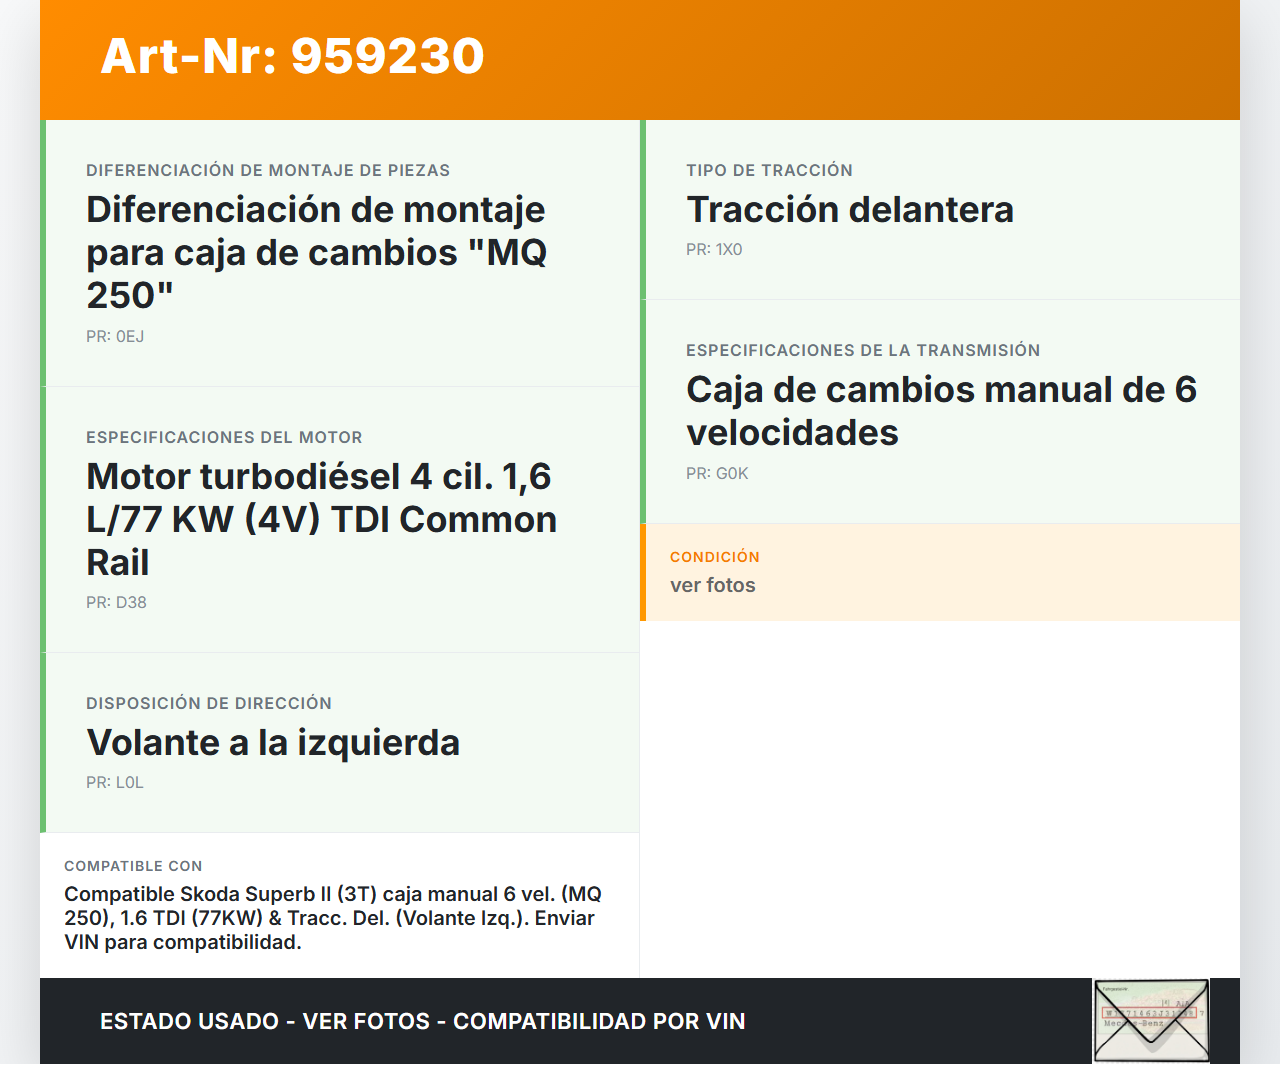The image size is (1280, 1065).
Task: Click the Estado usado footer banner text
Action: click(x=422, y=1021)
